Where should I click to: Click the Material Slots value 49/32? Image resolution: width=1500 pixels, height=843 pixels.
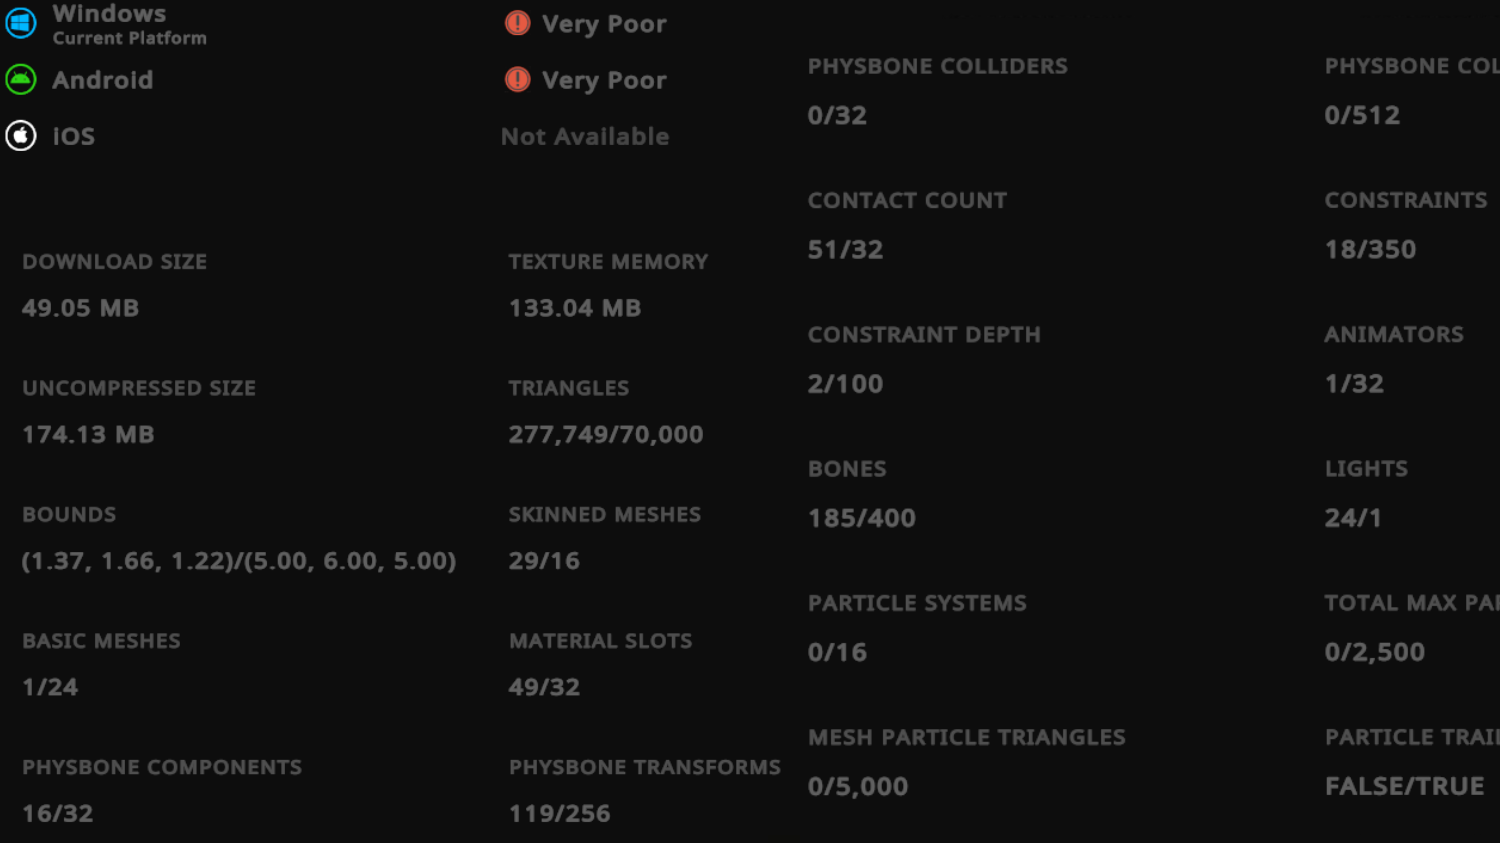[543, 687]
